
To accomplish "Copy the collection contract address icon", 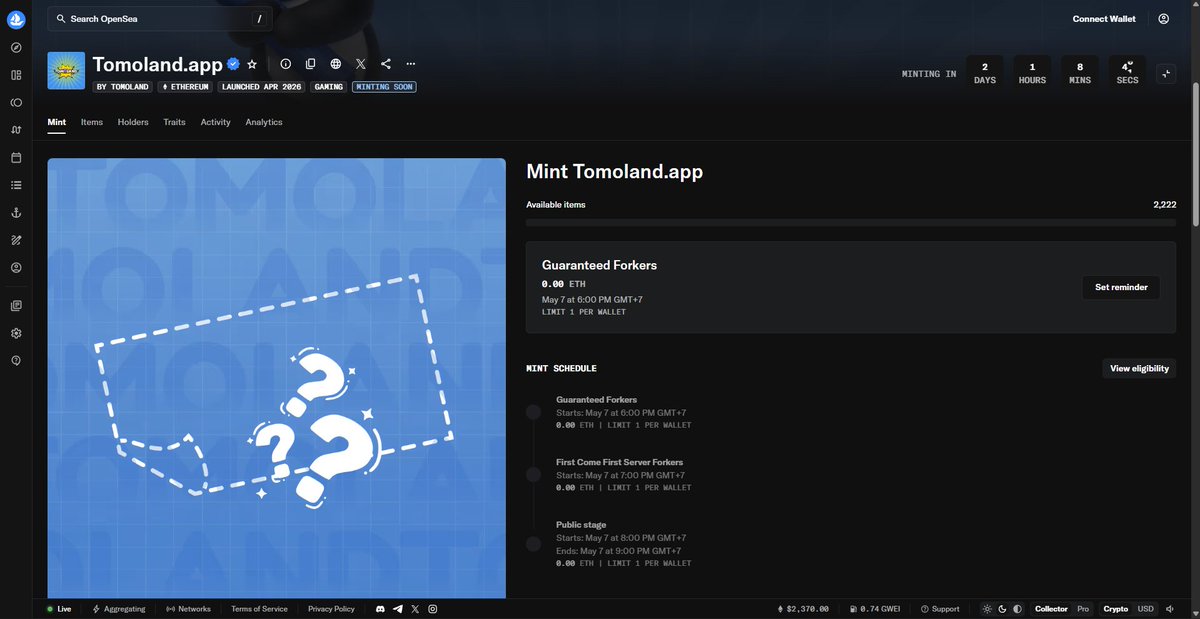I will pyautogui.click(x=310, y=64).
